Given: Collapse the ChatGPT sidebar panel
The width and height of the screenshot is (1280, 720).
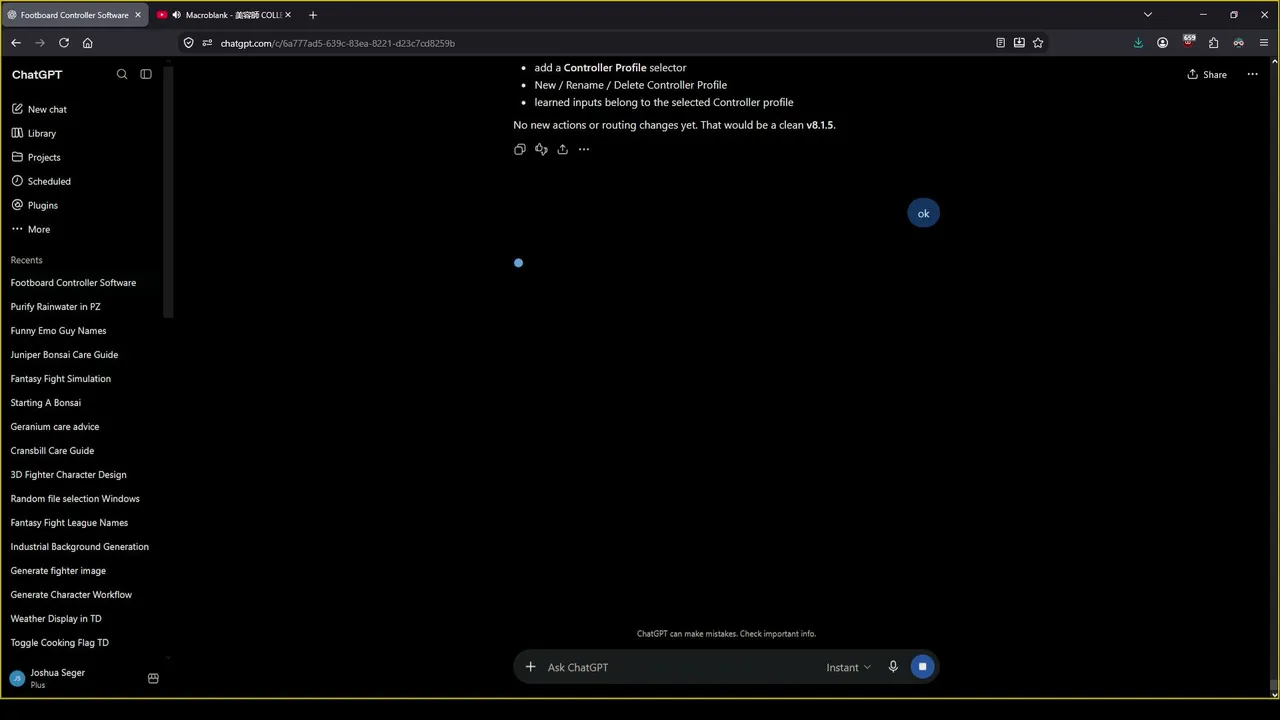Looking at the screenshot, I should (x=146, y=74).
